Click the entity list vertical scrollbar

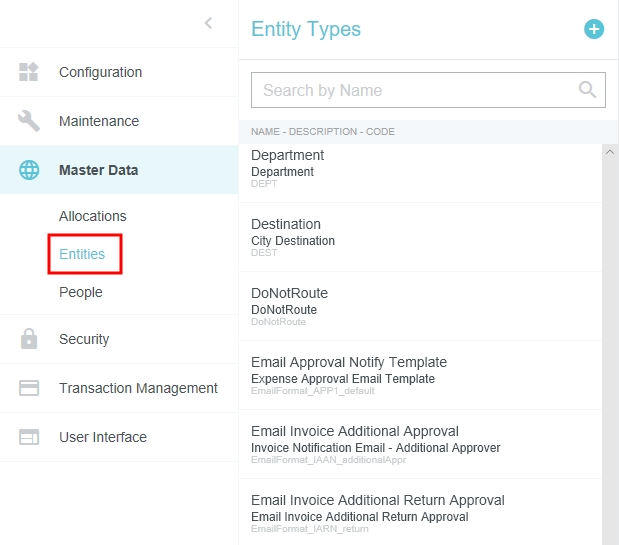coord(610,340)
